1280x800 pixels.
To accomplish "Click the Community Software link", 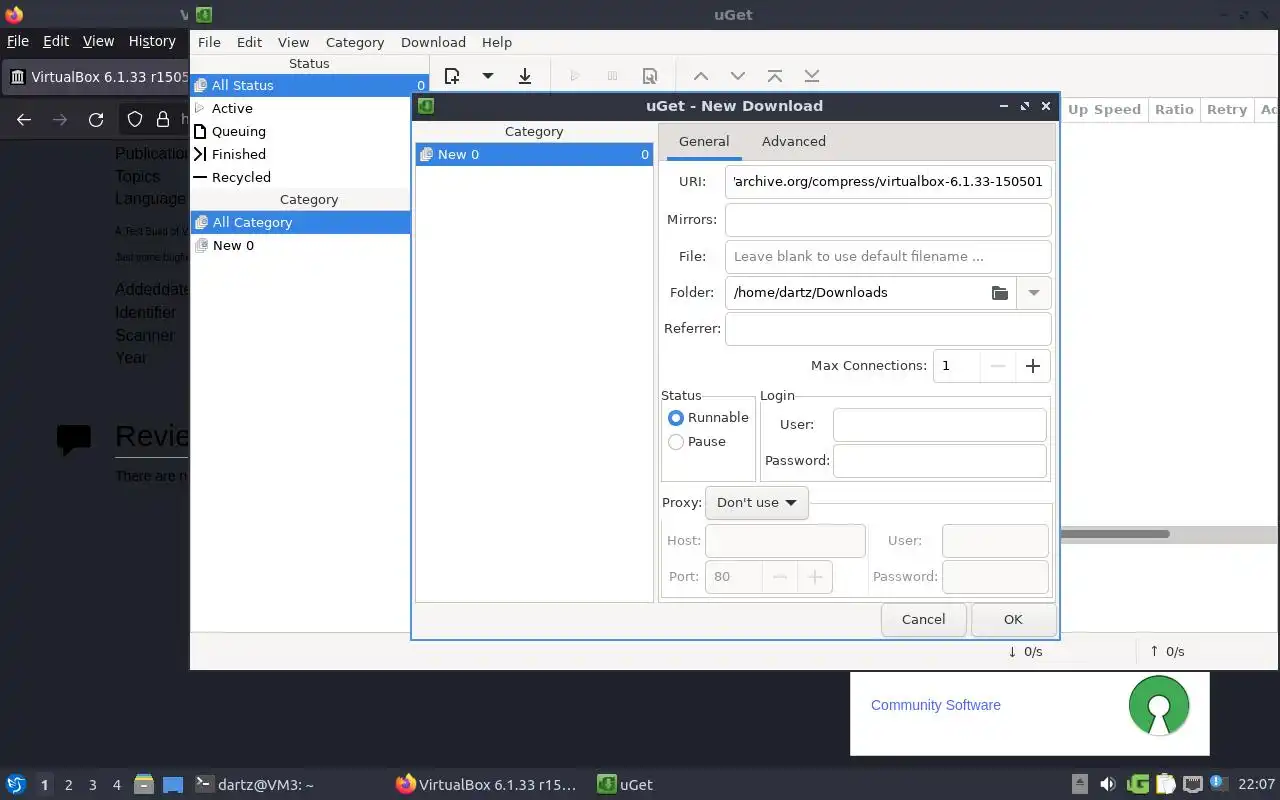I will (936, 705).
